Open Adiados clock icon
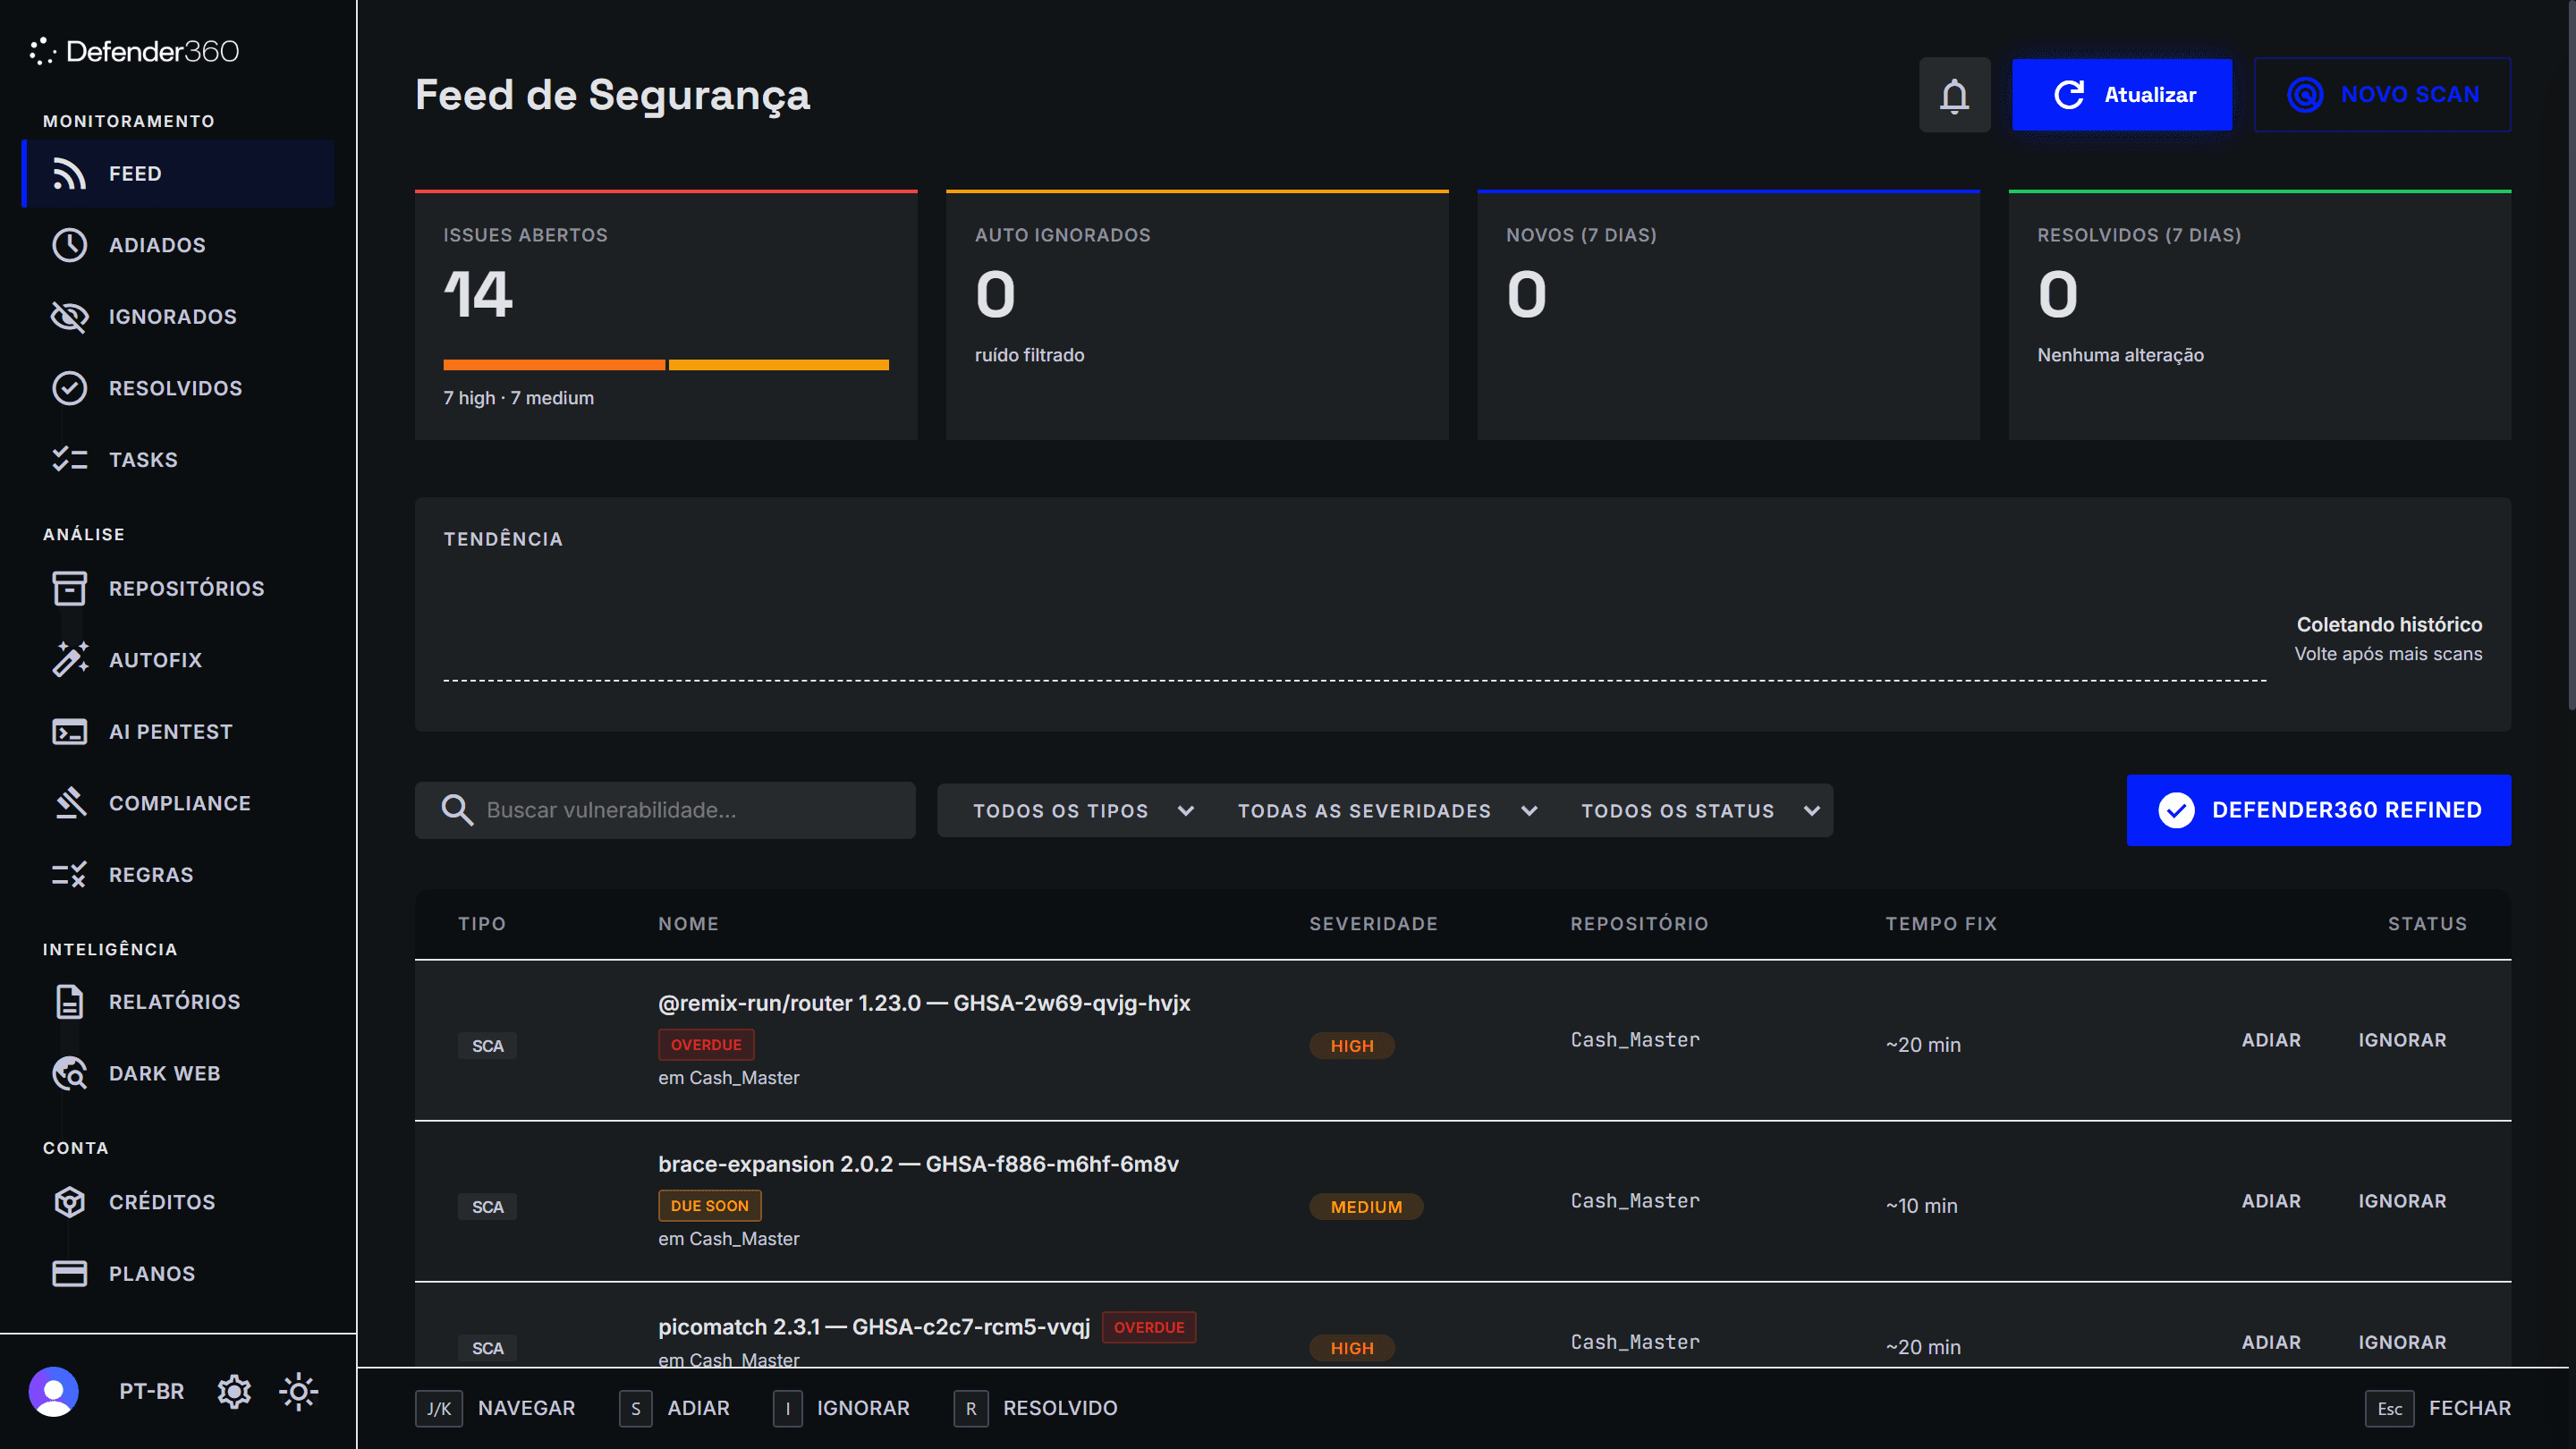The width and height of the screenshot is (2576, 1449). click(69, 245)
